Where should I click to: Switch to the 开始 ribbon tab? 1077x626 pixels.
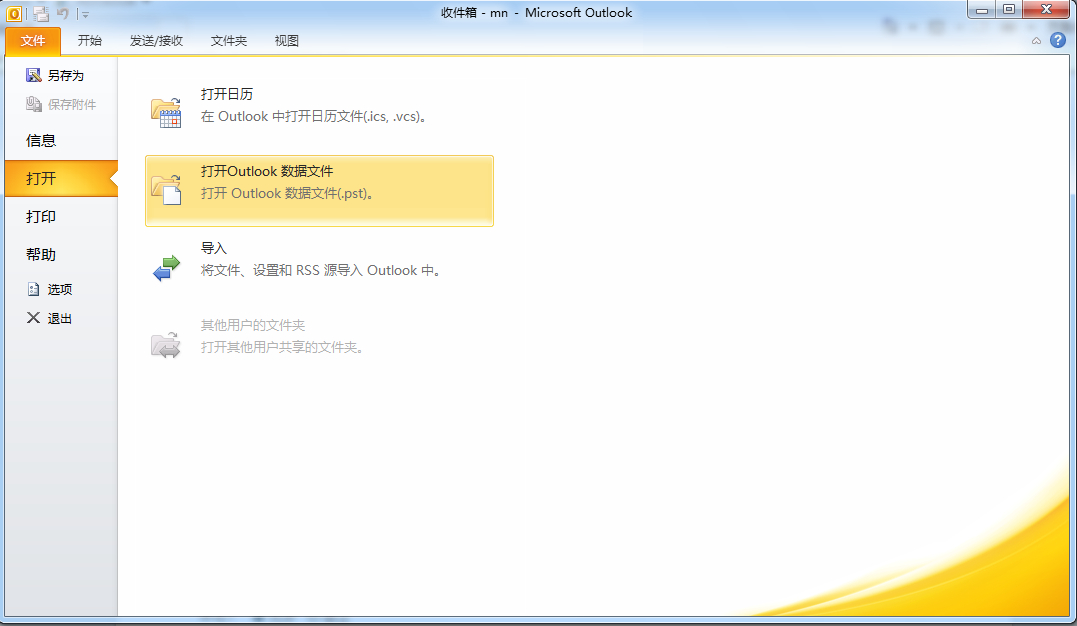pyautogui.click(x=90, y=41)
